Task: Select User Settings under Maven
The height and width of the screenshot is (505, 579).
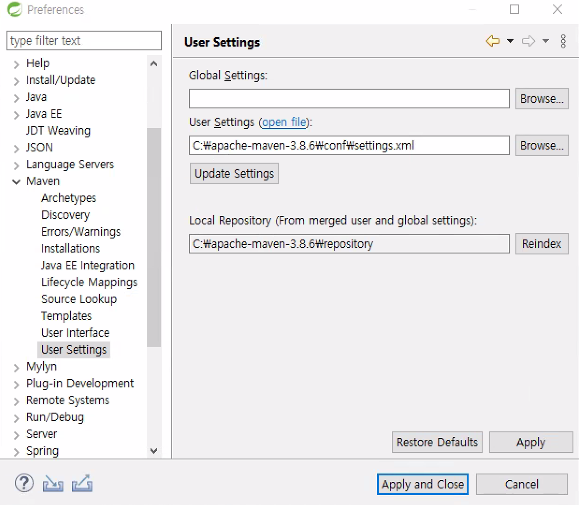Action: point(74,350)
